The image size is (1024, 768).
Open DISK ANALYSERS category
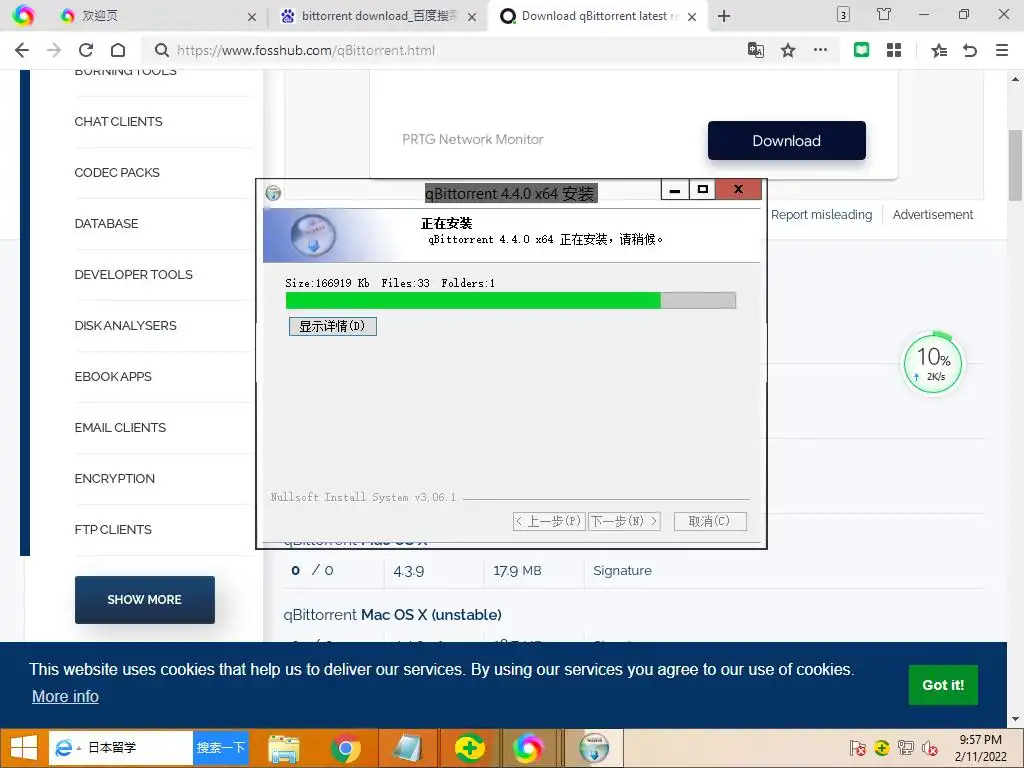125,325
